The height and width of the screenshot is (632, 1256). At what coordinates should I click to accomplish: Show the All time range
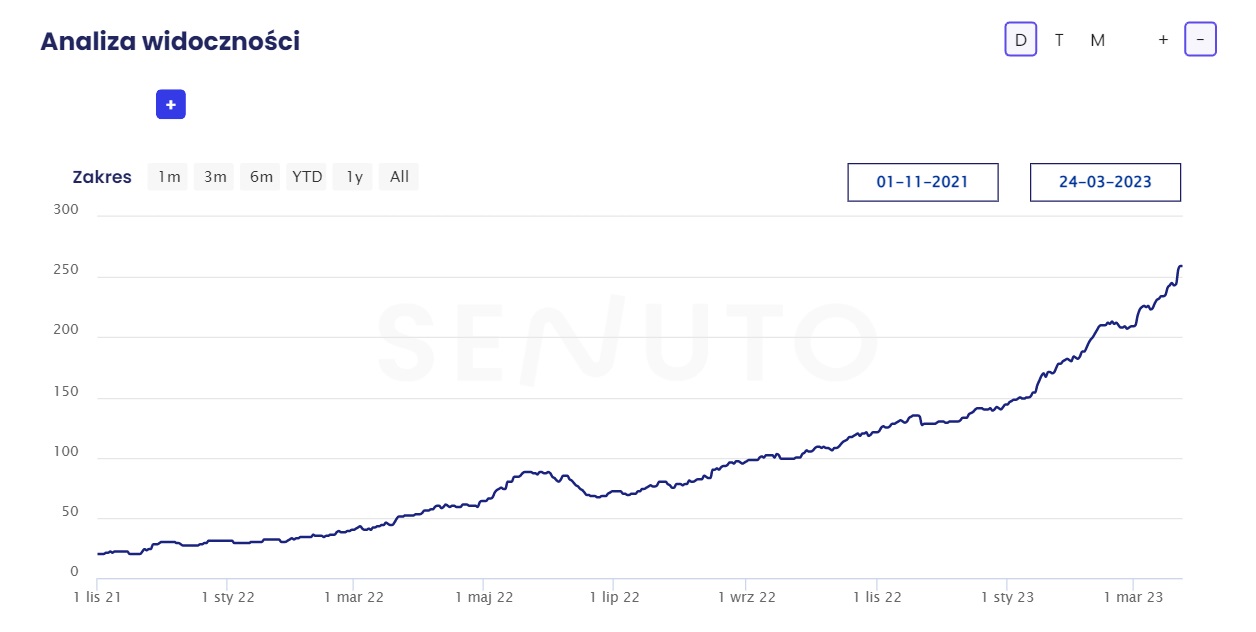coord(399,177)
